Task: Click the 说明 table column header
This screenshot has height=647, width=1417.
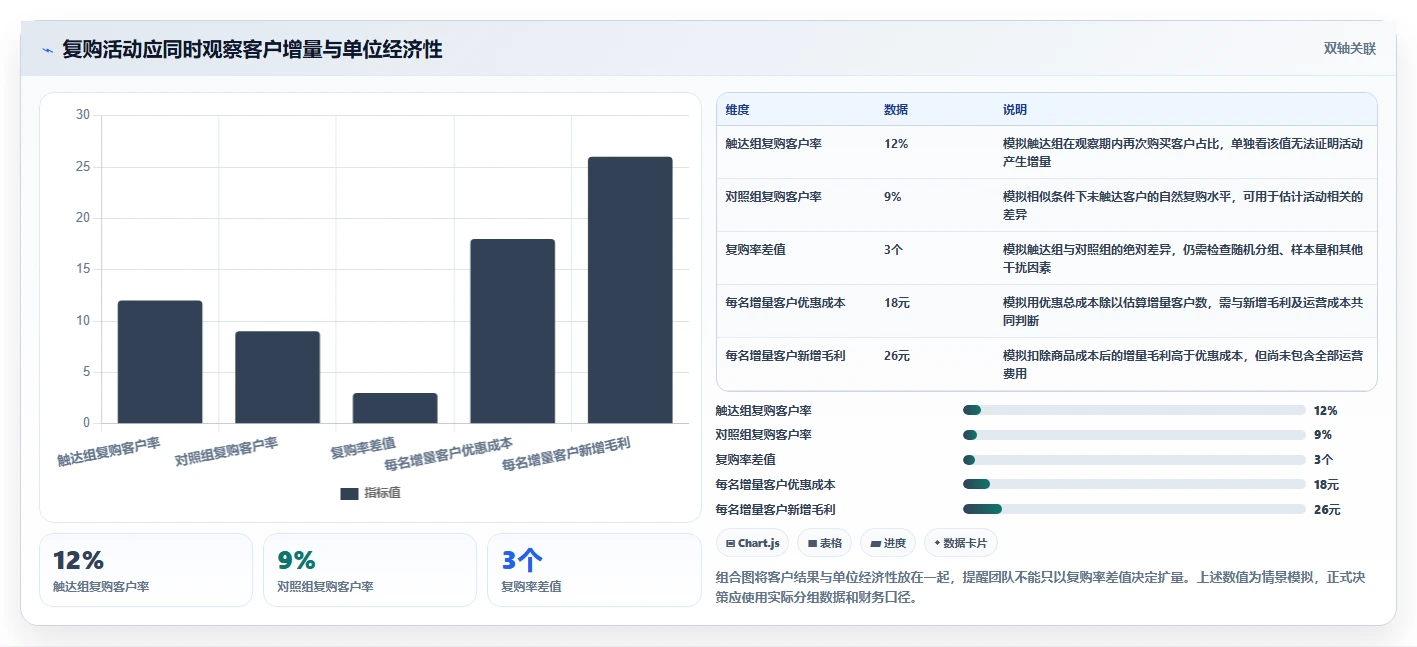Action: (1015, 110)
